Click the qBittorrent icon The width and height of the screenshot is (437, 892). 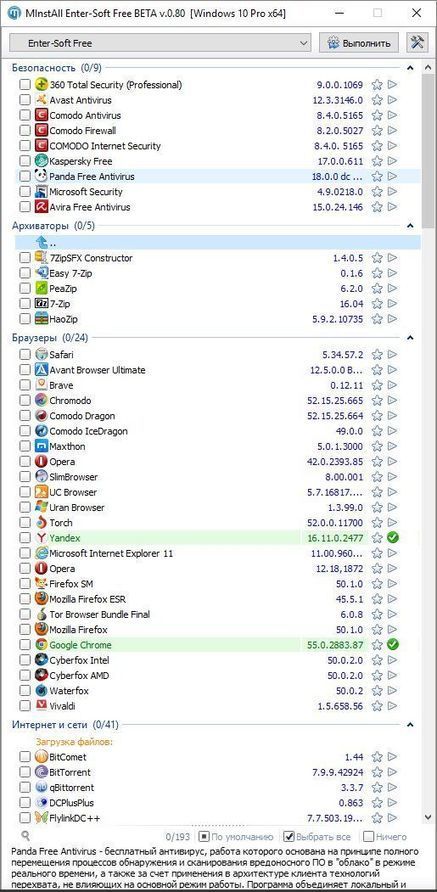(x=41, y=788)
